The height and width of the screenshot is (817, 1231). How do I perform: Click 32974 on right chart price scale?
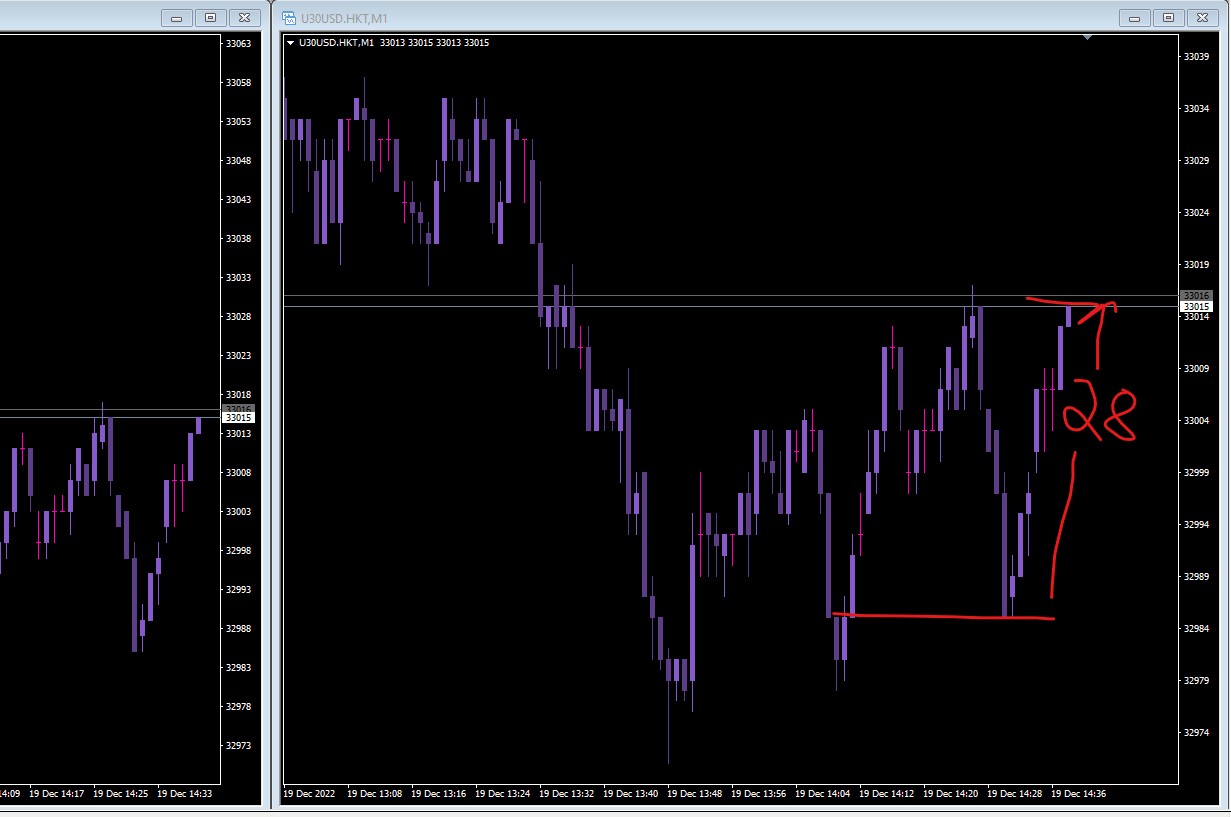(1197, 732)
